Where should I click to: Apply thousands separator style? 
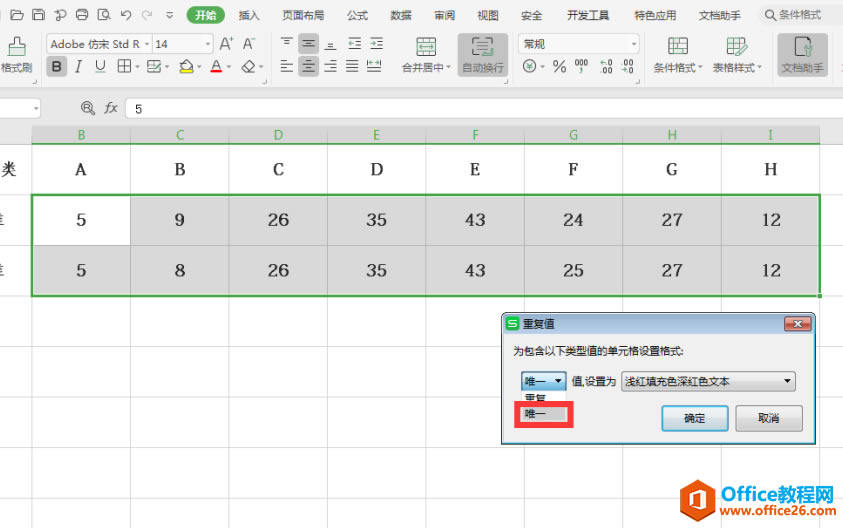point(581,67)
